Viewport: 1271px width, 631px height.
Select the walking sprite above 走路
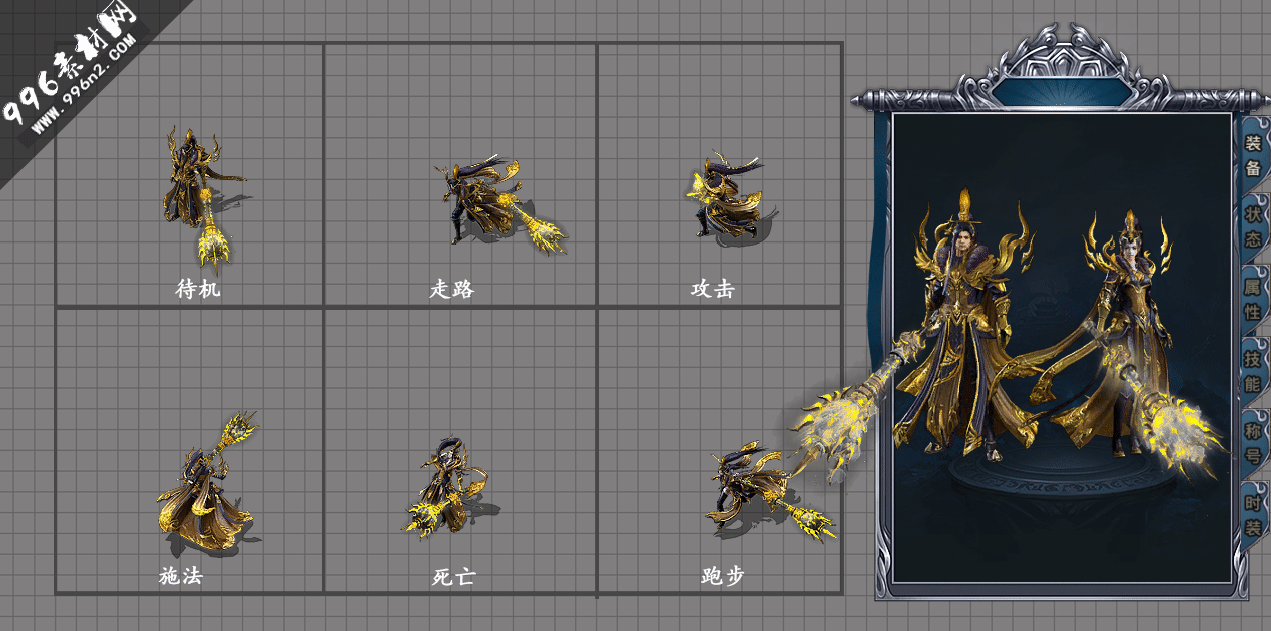pos(500,205)
